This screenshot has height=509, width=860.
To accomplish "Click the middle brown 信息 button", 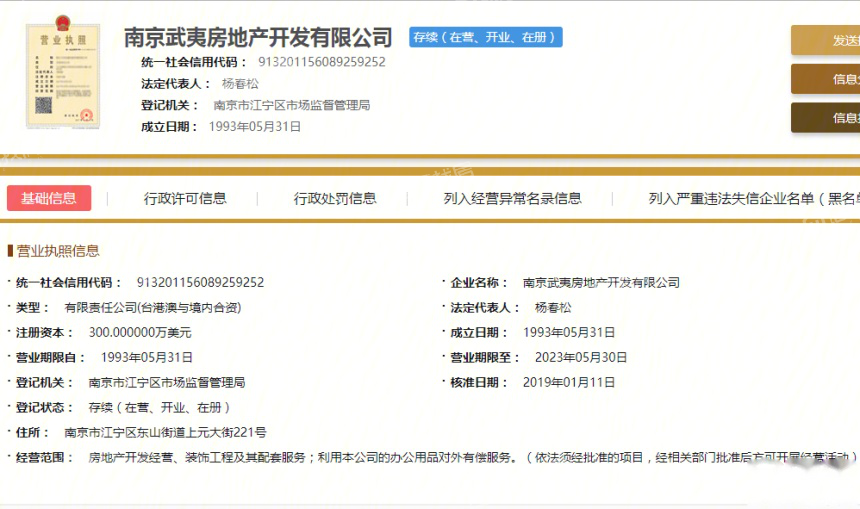I will (825, 79).
